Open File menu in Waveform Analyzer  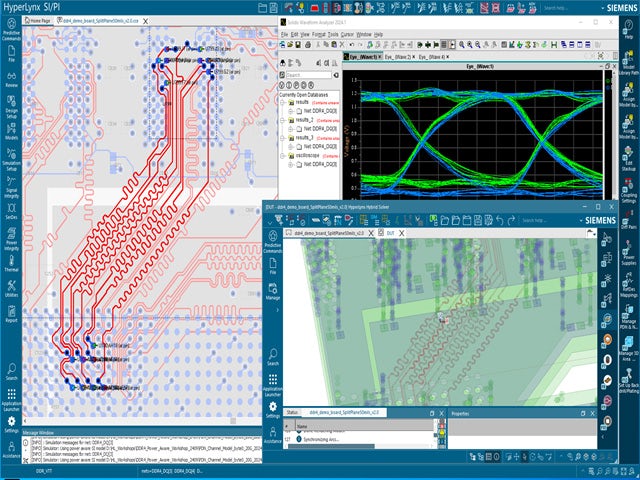[284, 35]
